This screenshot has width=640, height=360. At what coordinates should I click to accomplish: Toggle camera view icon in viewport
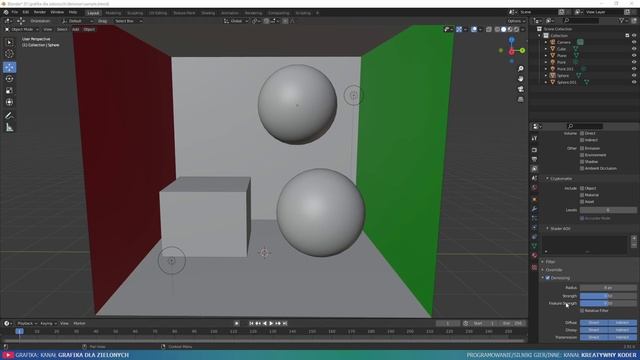[x=520, y=89]
